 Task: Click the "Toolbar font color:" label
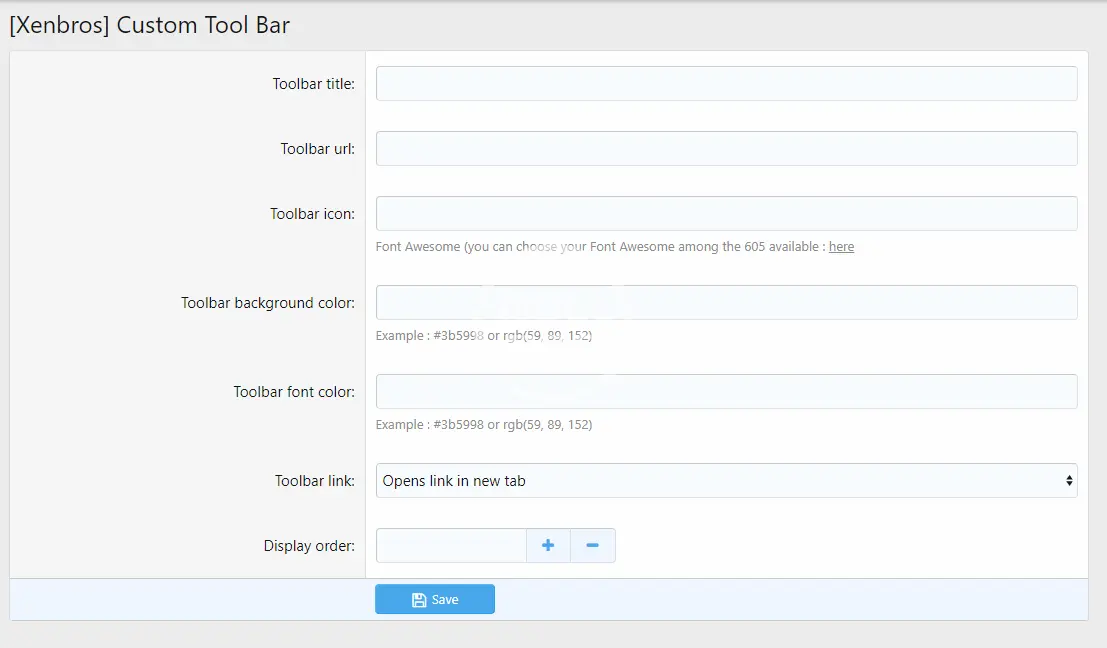point(294,392)
